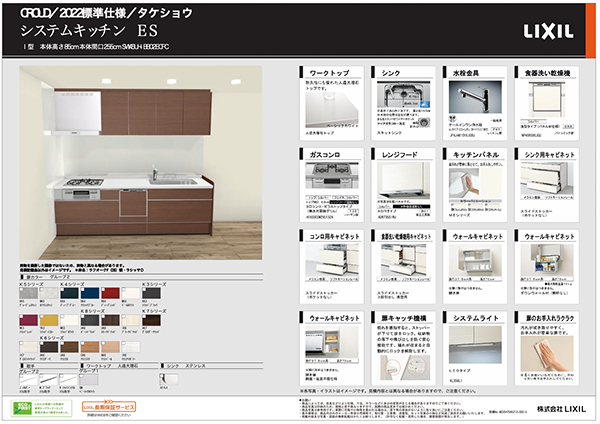The width and height of the screenshot is (600, 424).
Task: Select the K6シリーズ label
Action: tap(52, 338)
